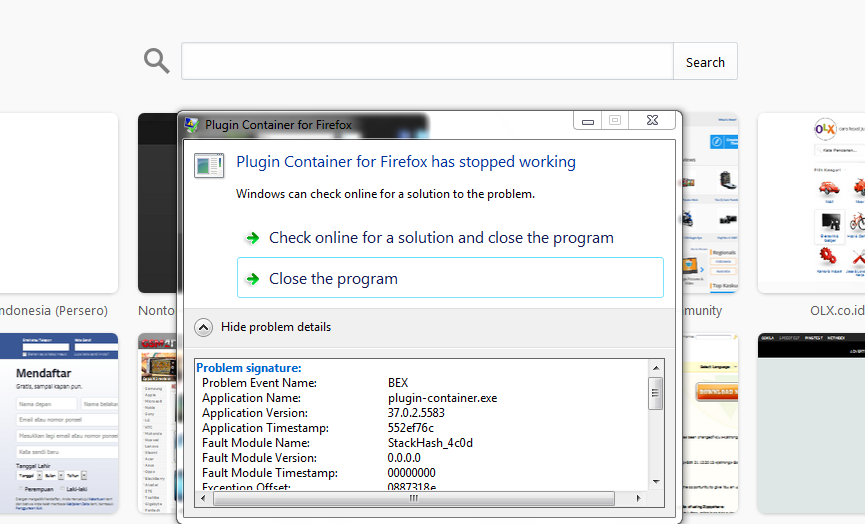Close the Plugin Container dialog
Screen dimensions: 865x524
click(652, 120)
